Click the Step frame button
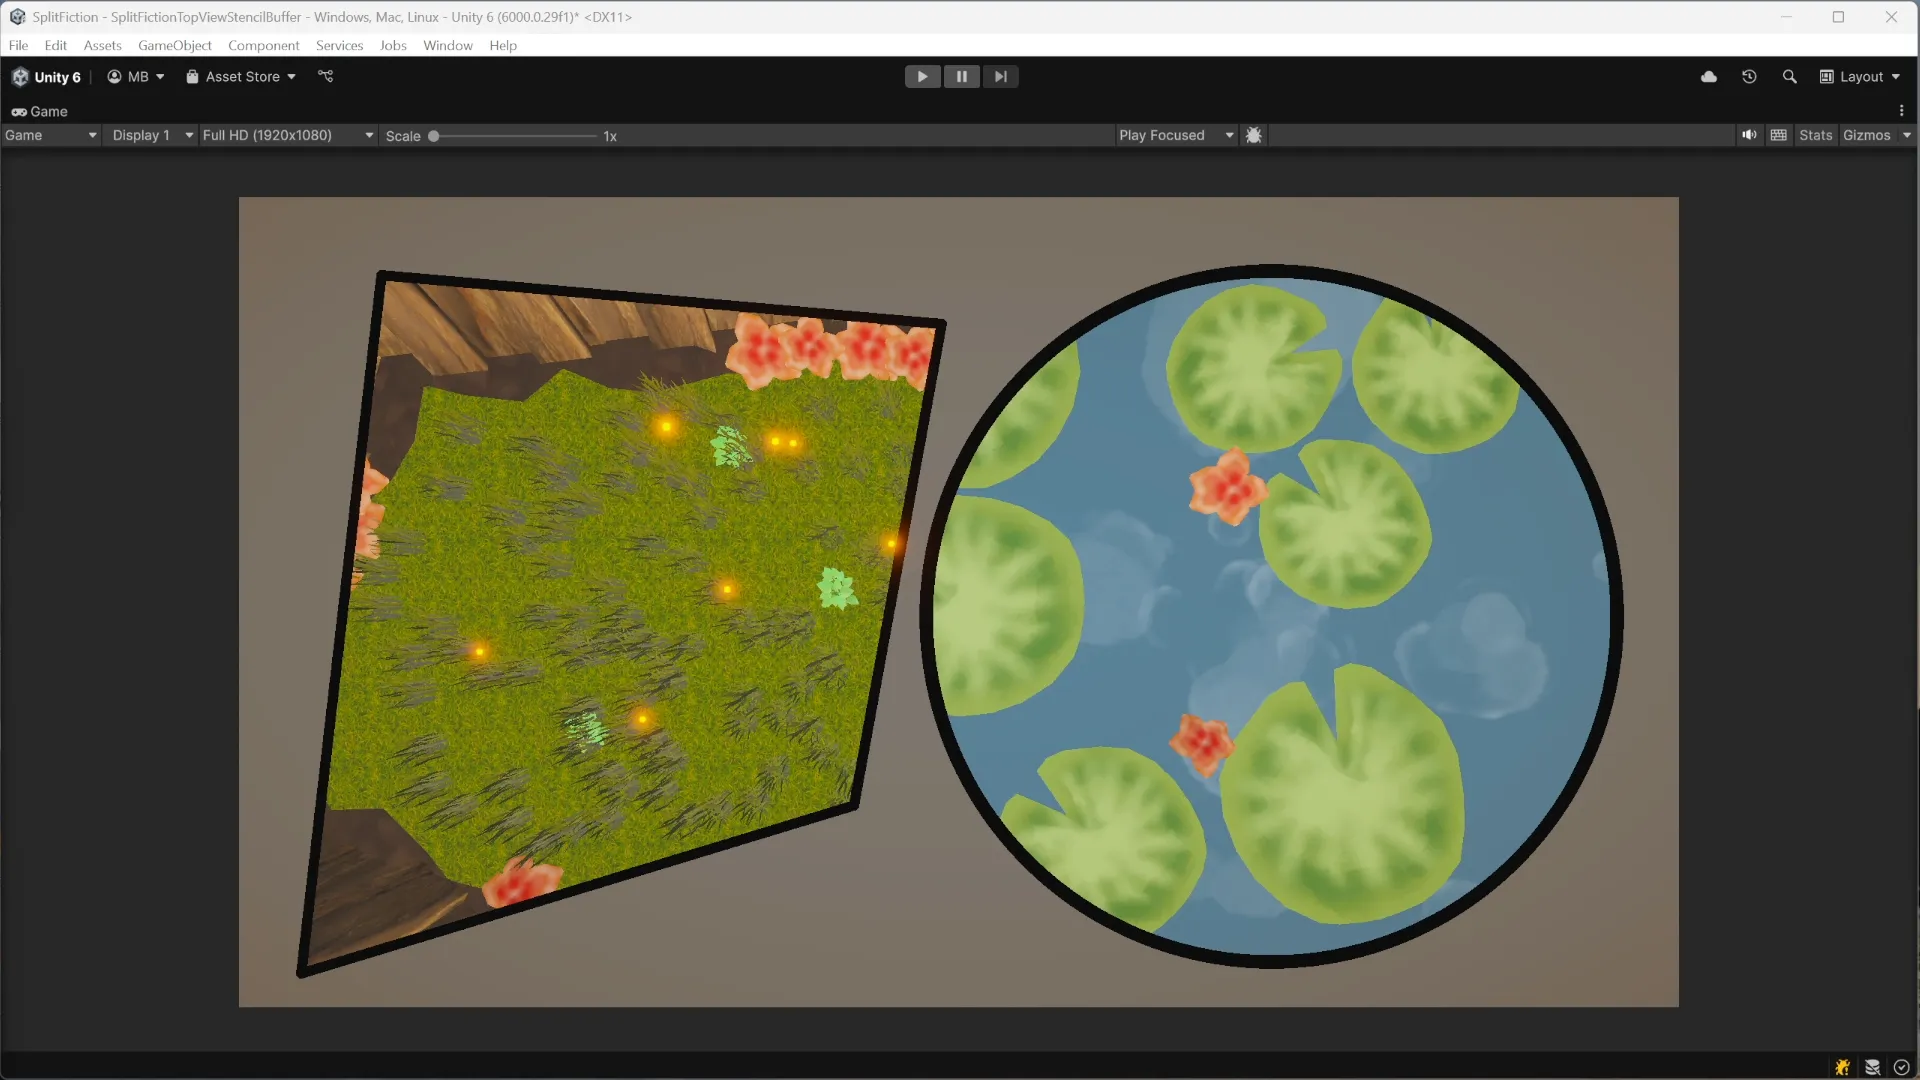Screen dimensions: 1920x1080 point(1000,77)
